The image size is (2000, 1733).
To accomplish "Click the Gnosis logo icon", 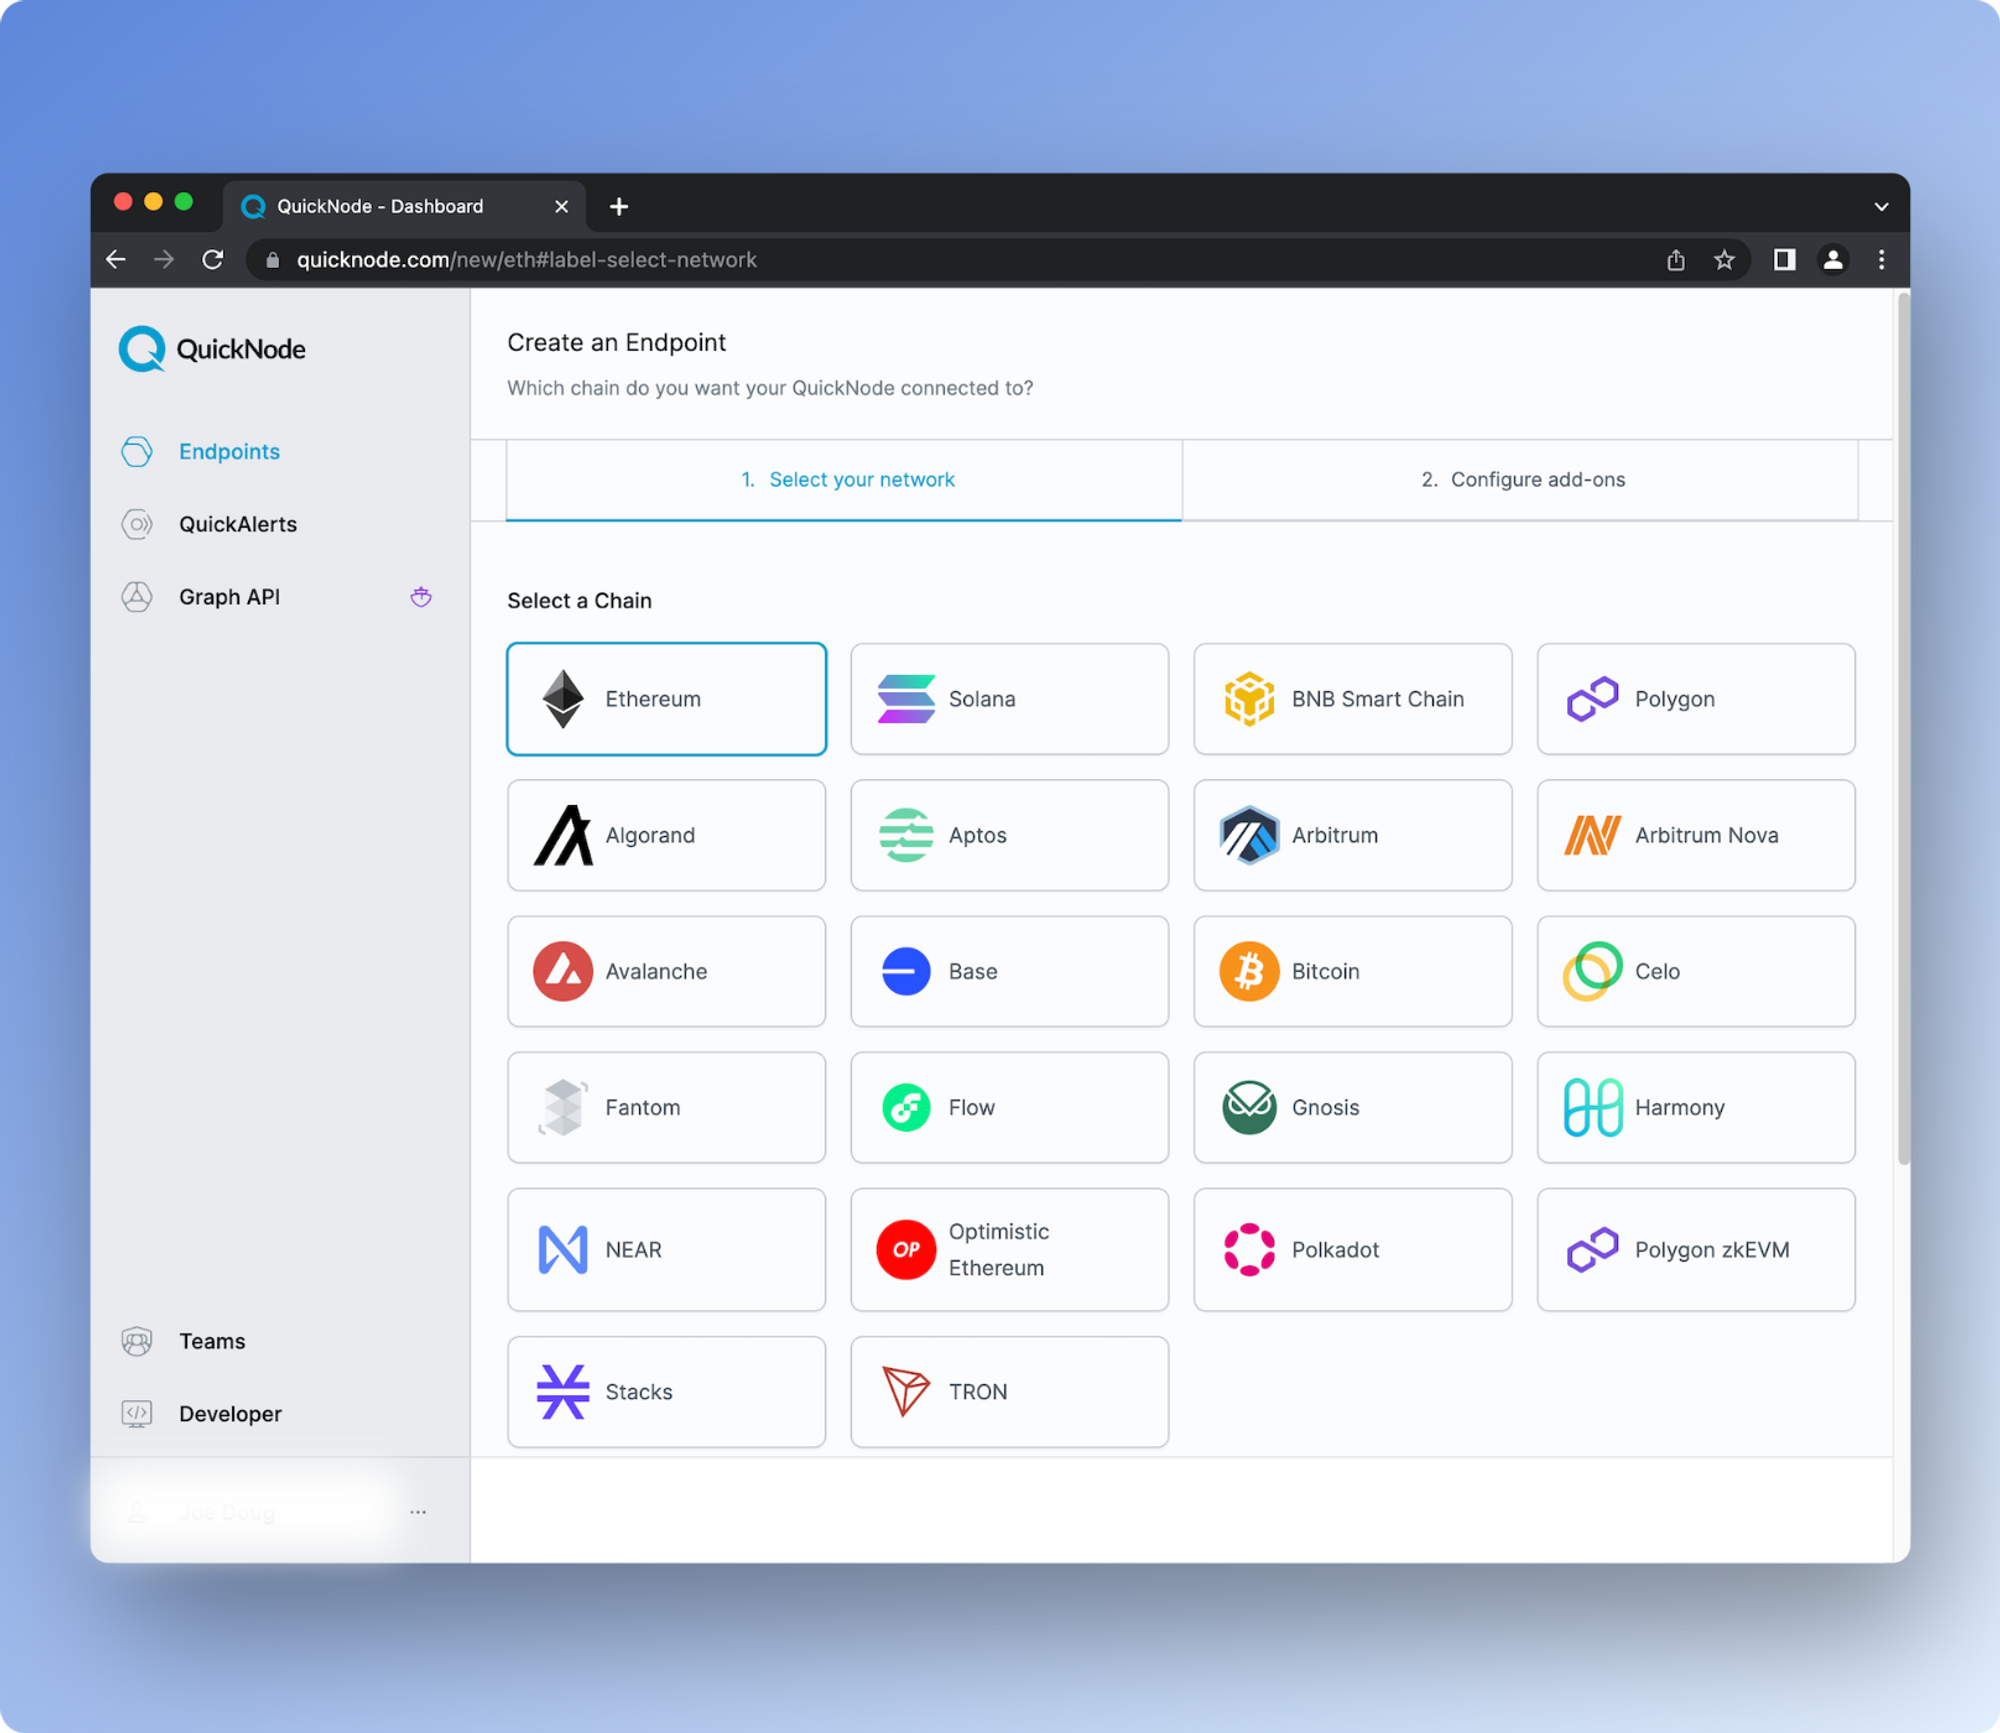I will tap(1249, 1107).
